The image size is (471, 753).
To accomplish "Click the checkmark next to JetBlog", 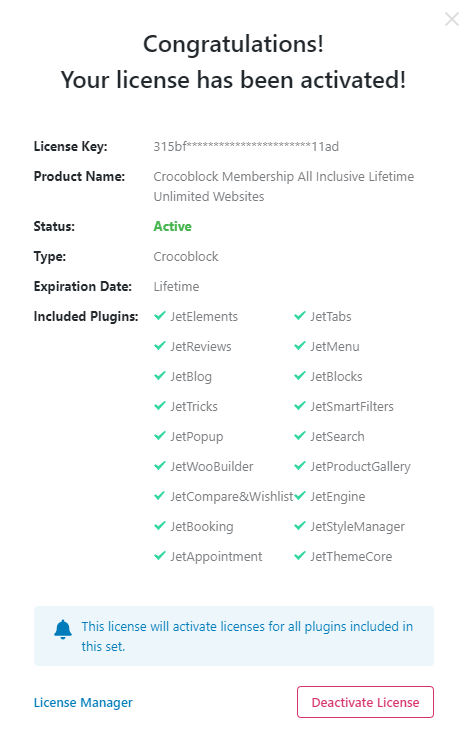I will coord(160,376).
